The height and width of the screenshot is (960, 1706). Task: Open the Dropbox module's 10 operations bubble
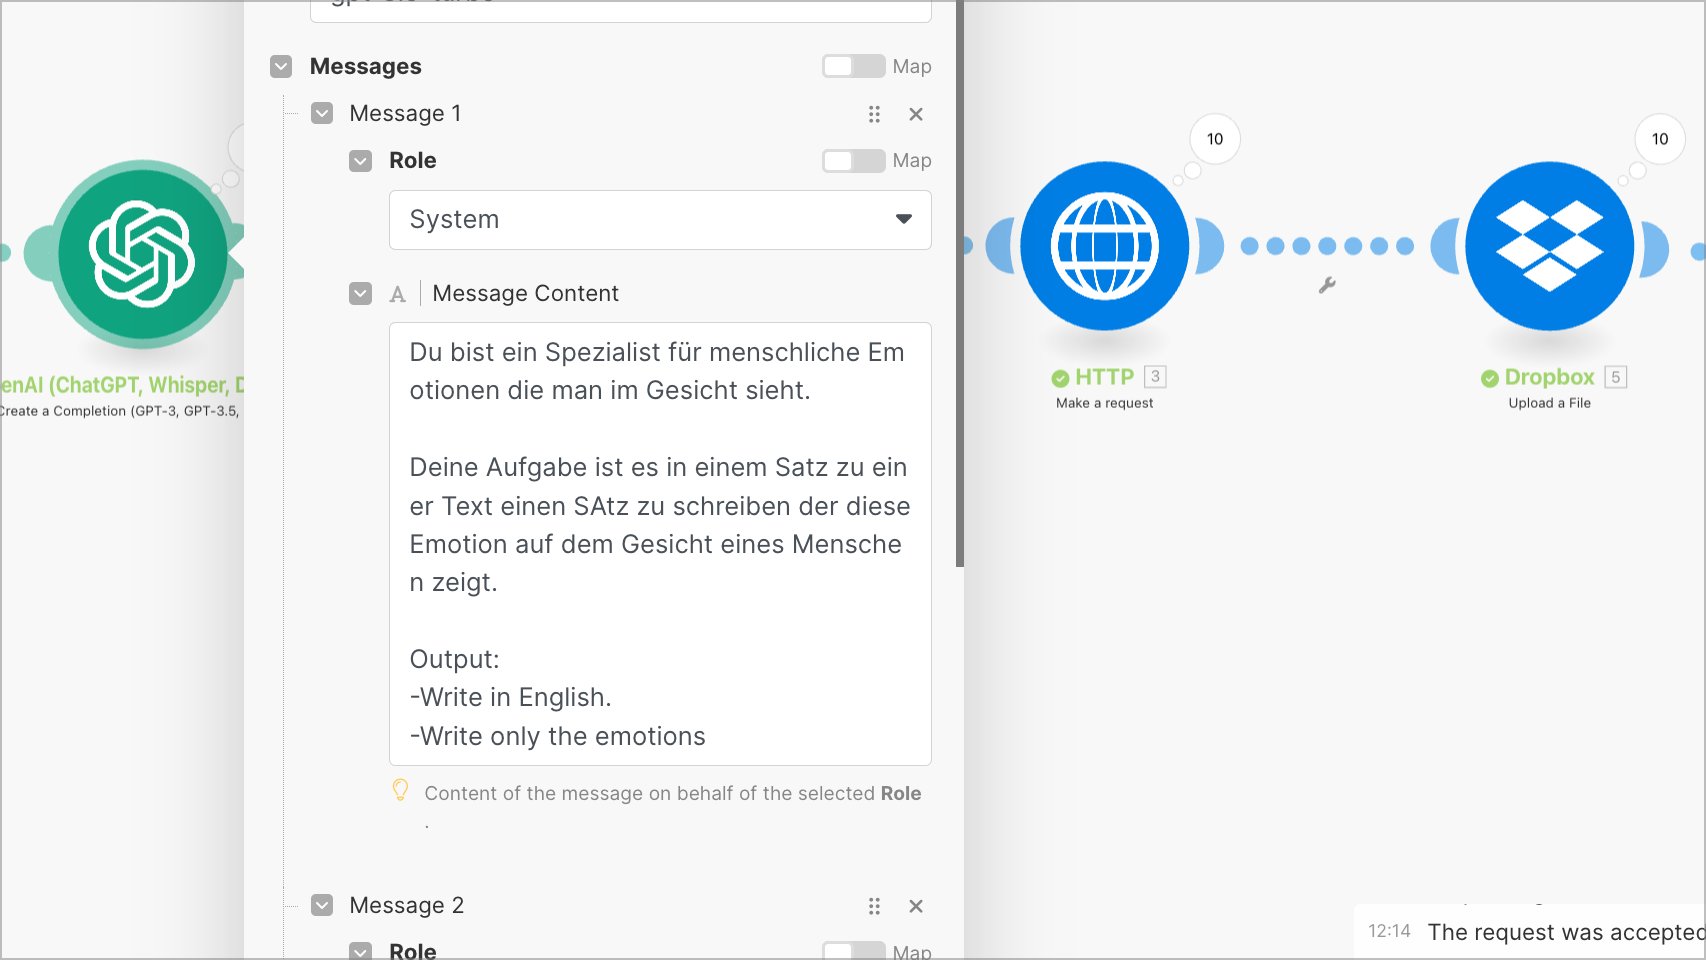(1660, 139)
